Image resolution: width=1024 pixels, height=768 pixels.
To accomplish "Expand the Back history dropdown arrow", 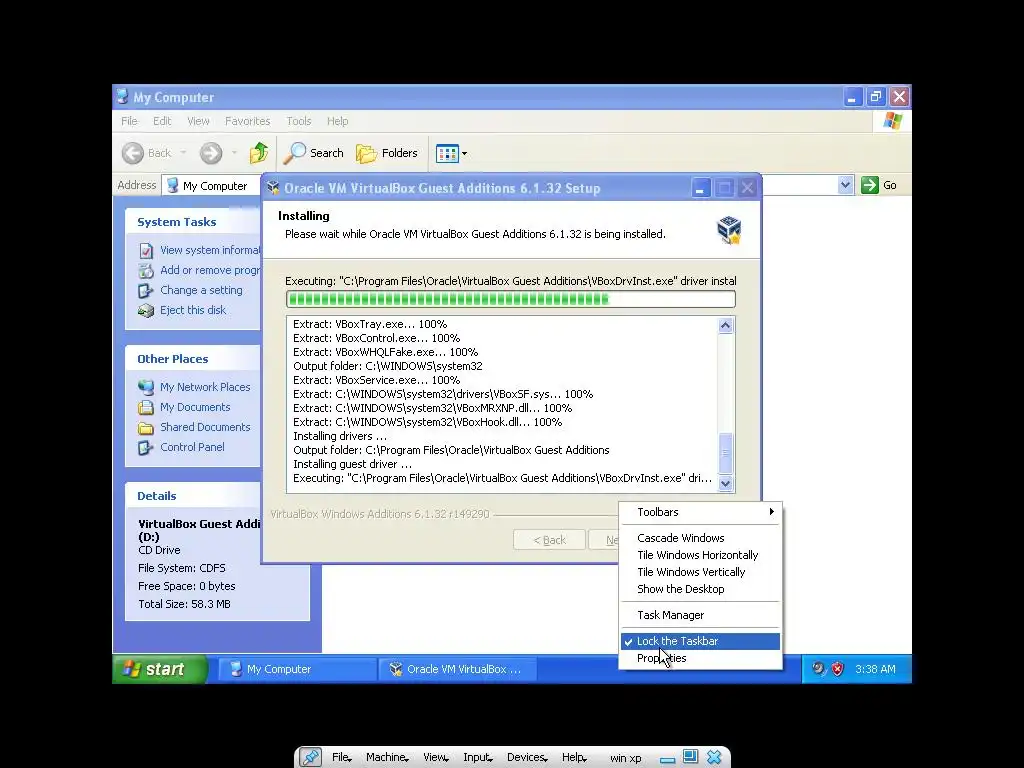I will coord(184,153).
